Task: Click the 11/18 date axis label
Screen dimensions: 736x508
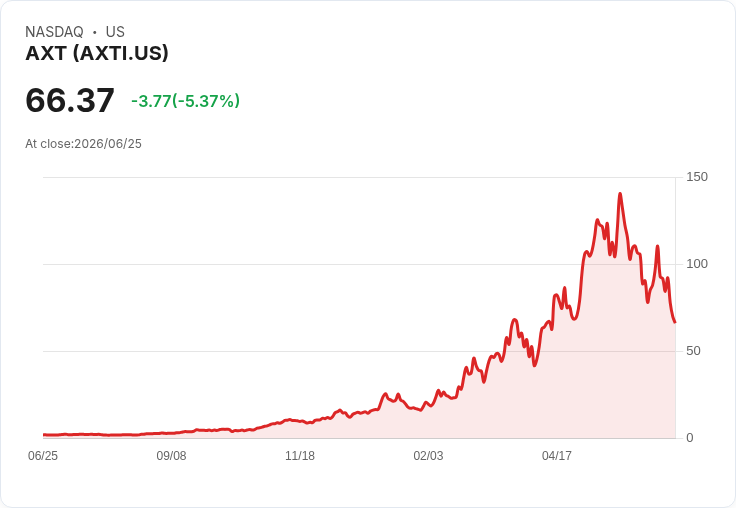Action: click(x=300, y=455)
